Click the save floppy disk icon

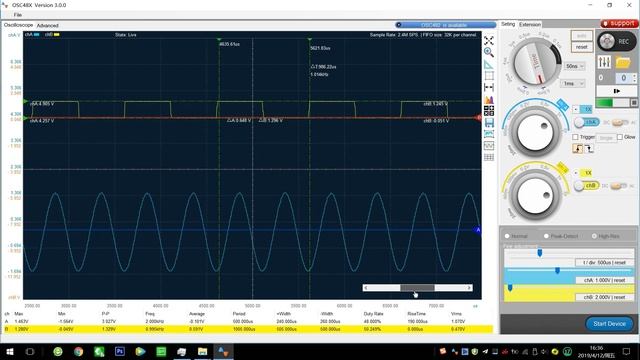coord(489,122)
